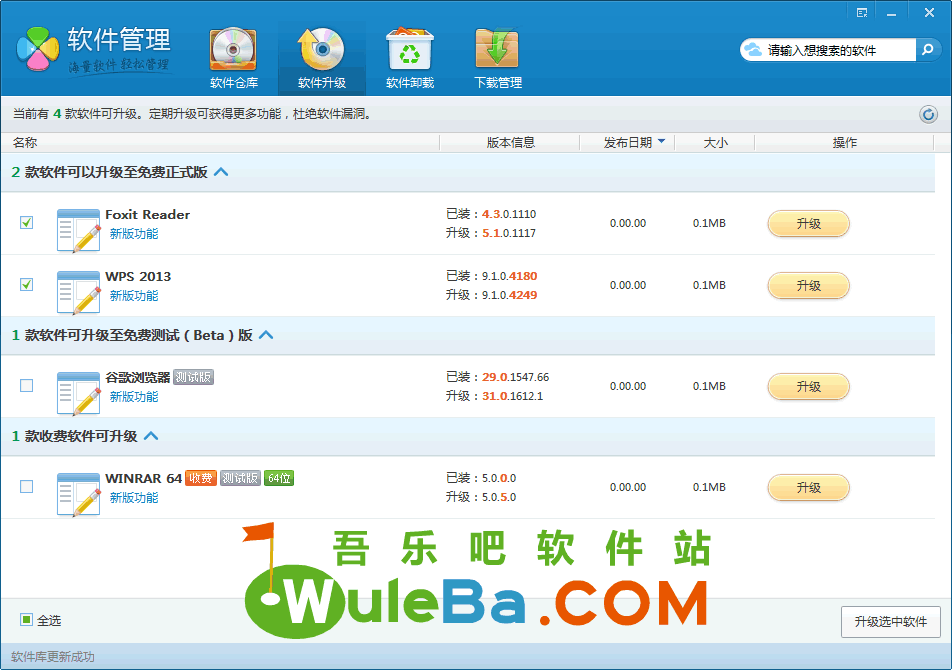The height and width of the screenshot is (670, 952).
Task: View 新版功能 for WINRAR 64
Action: tap(134, 498)
